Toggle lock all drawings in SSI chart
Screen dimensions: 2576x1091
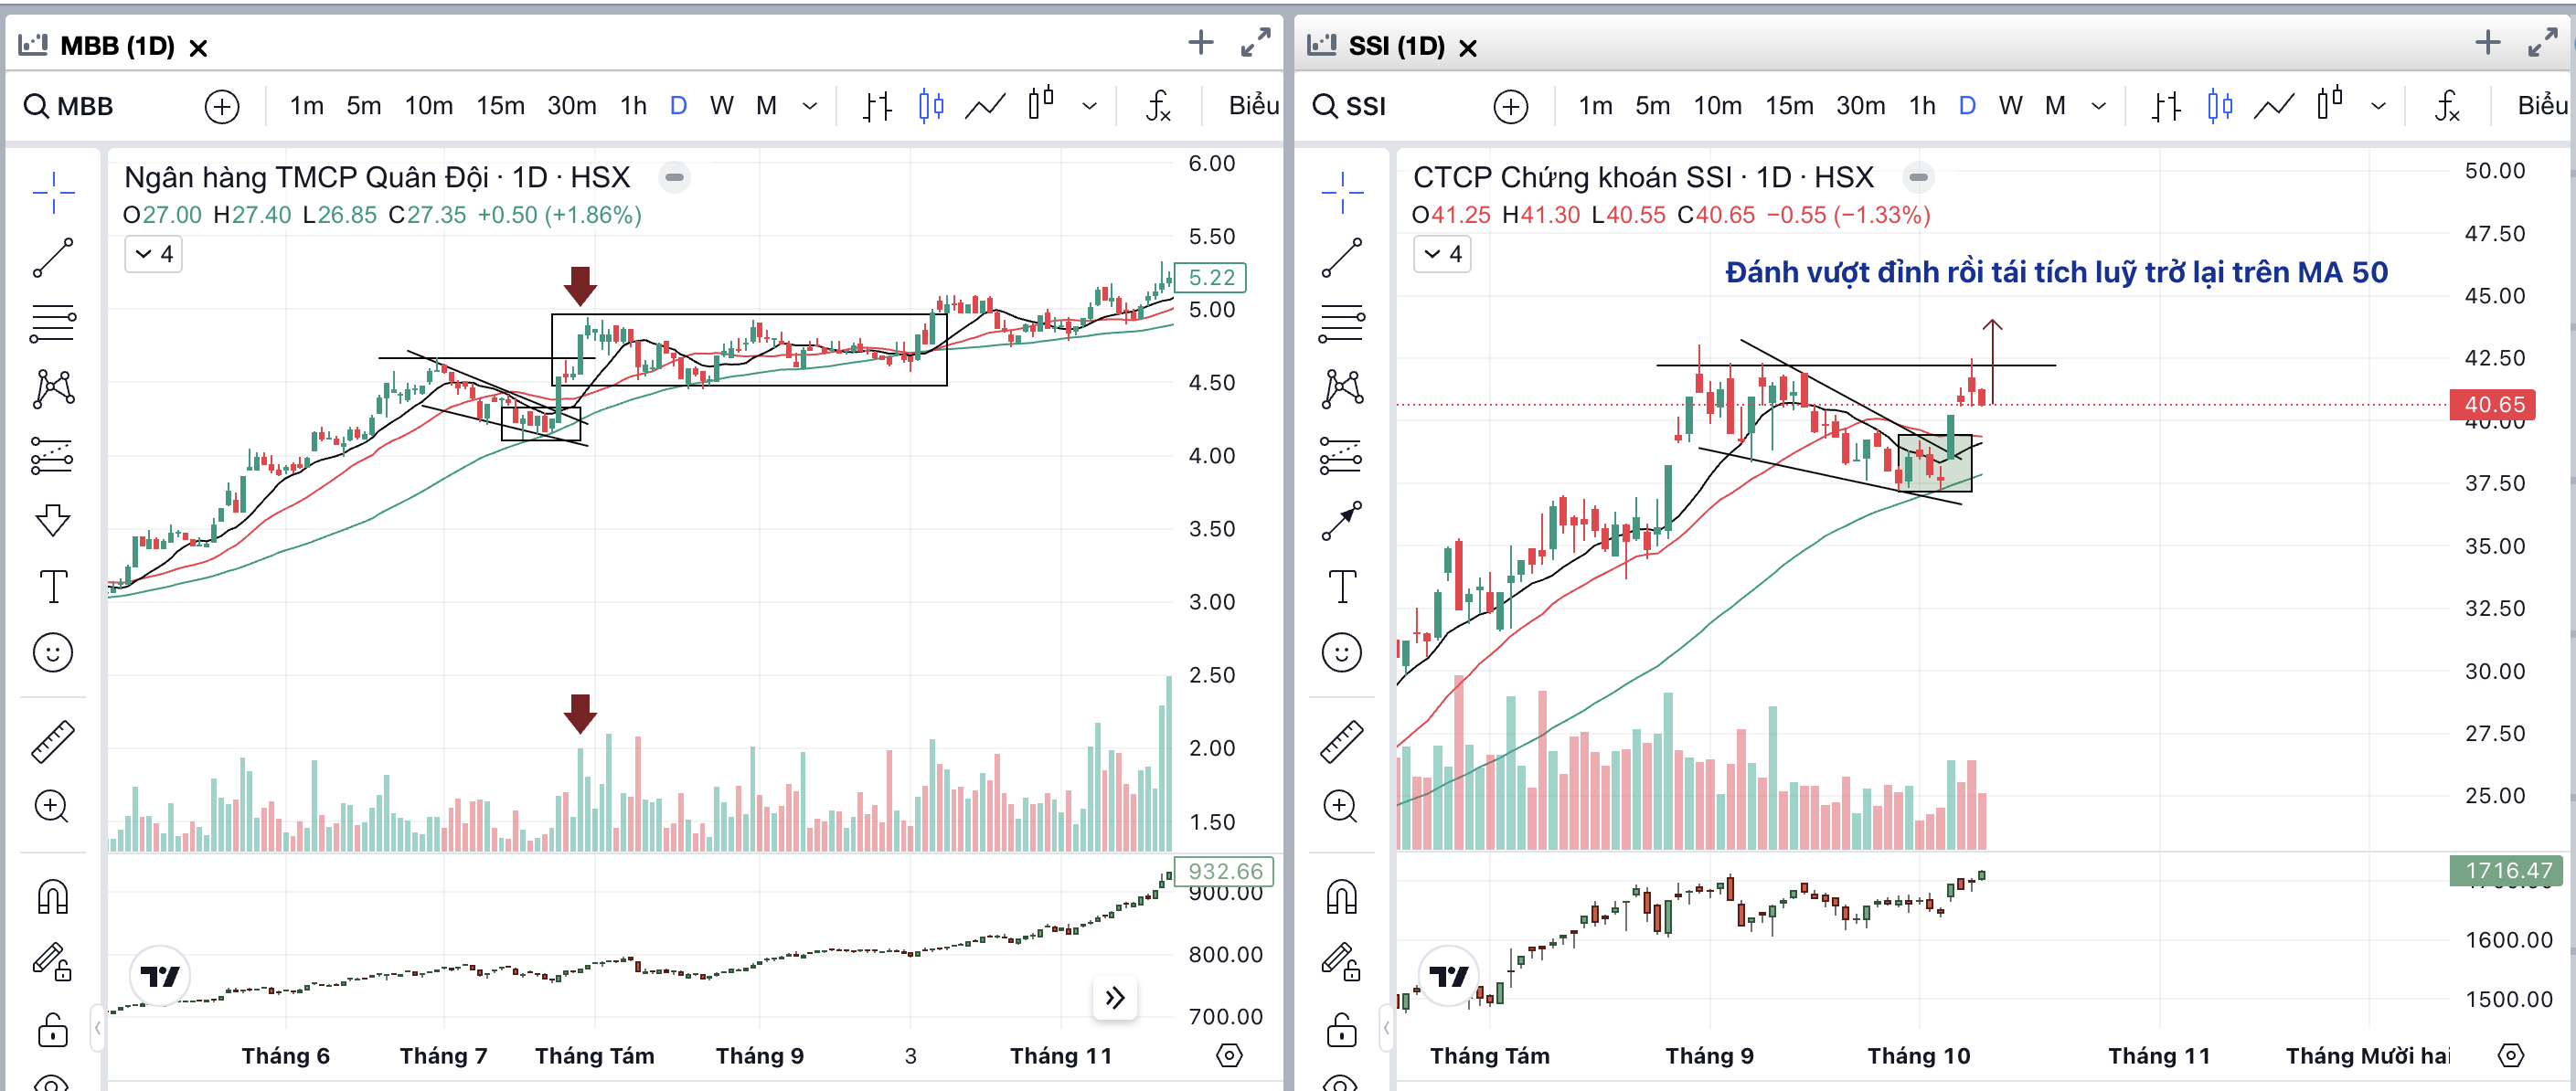(1341, 1028)
